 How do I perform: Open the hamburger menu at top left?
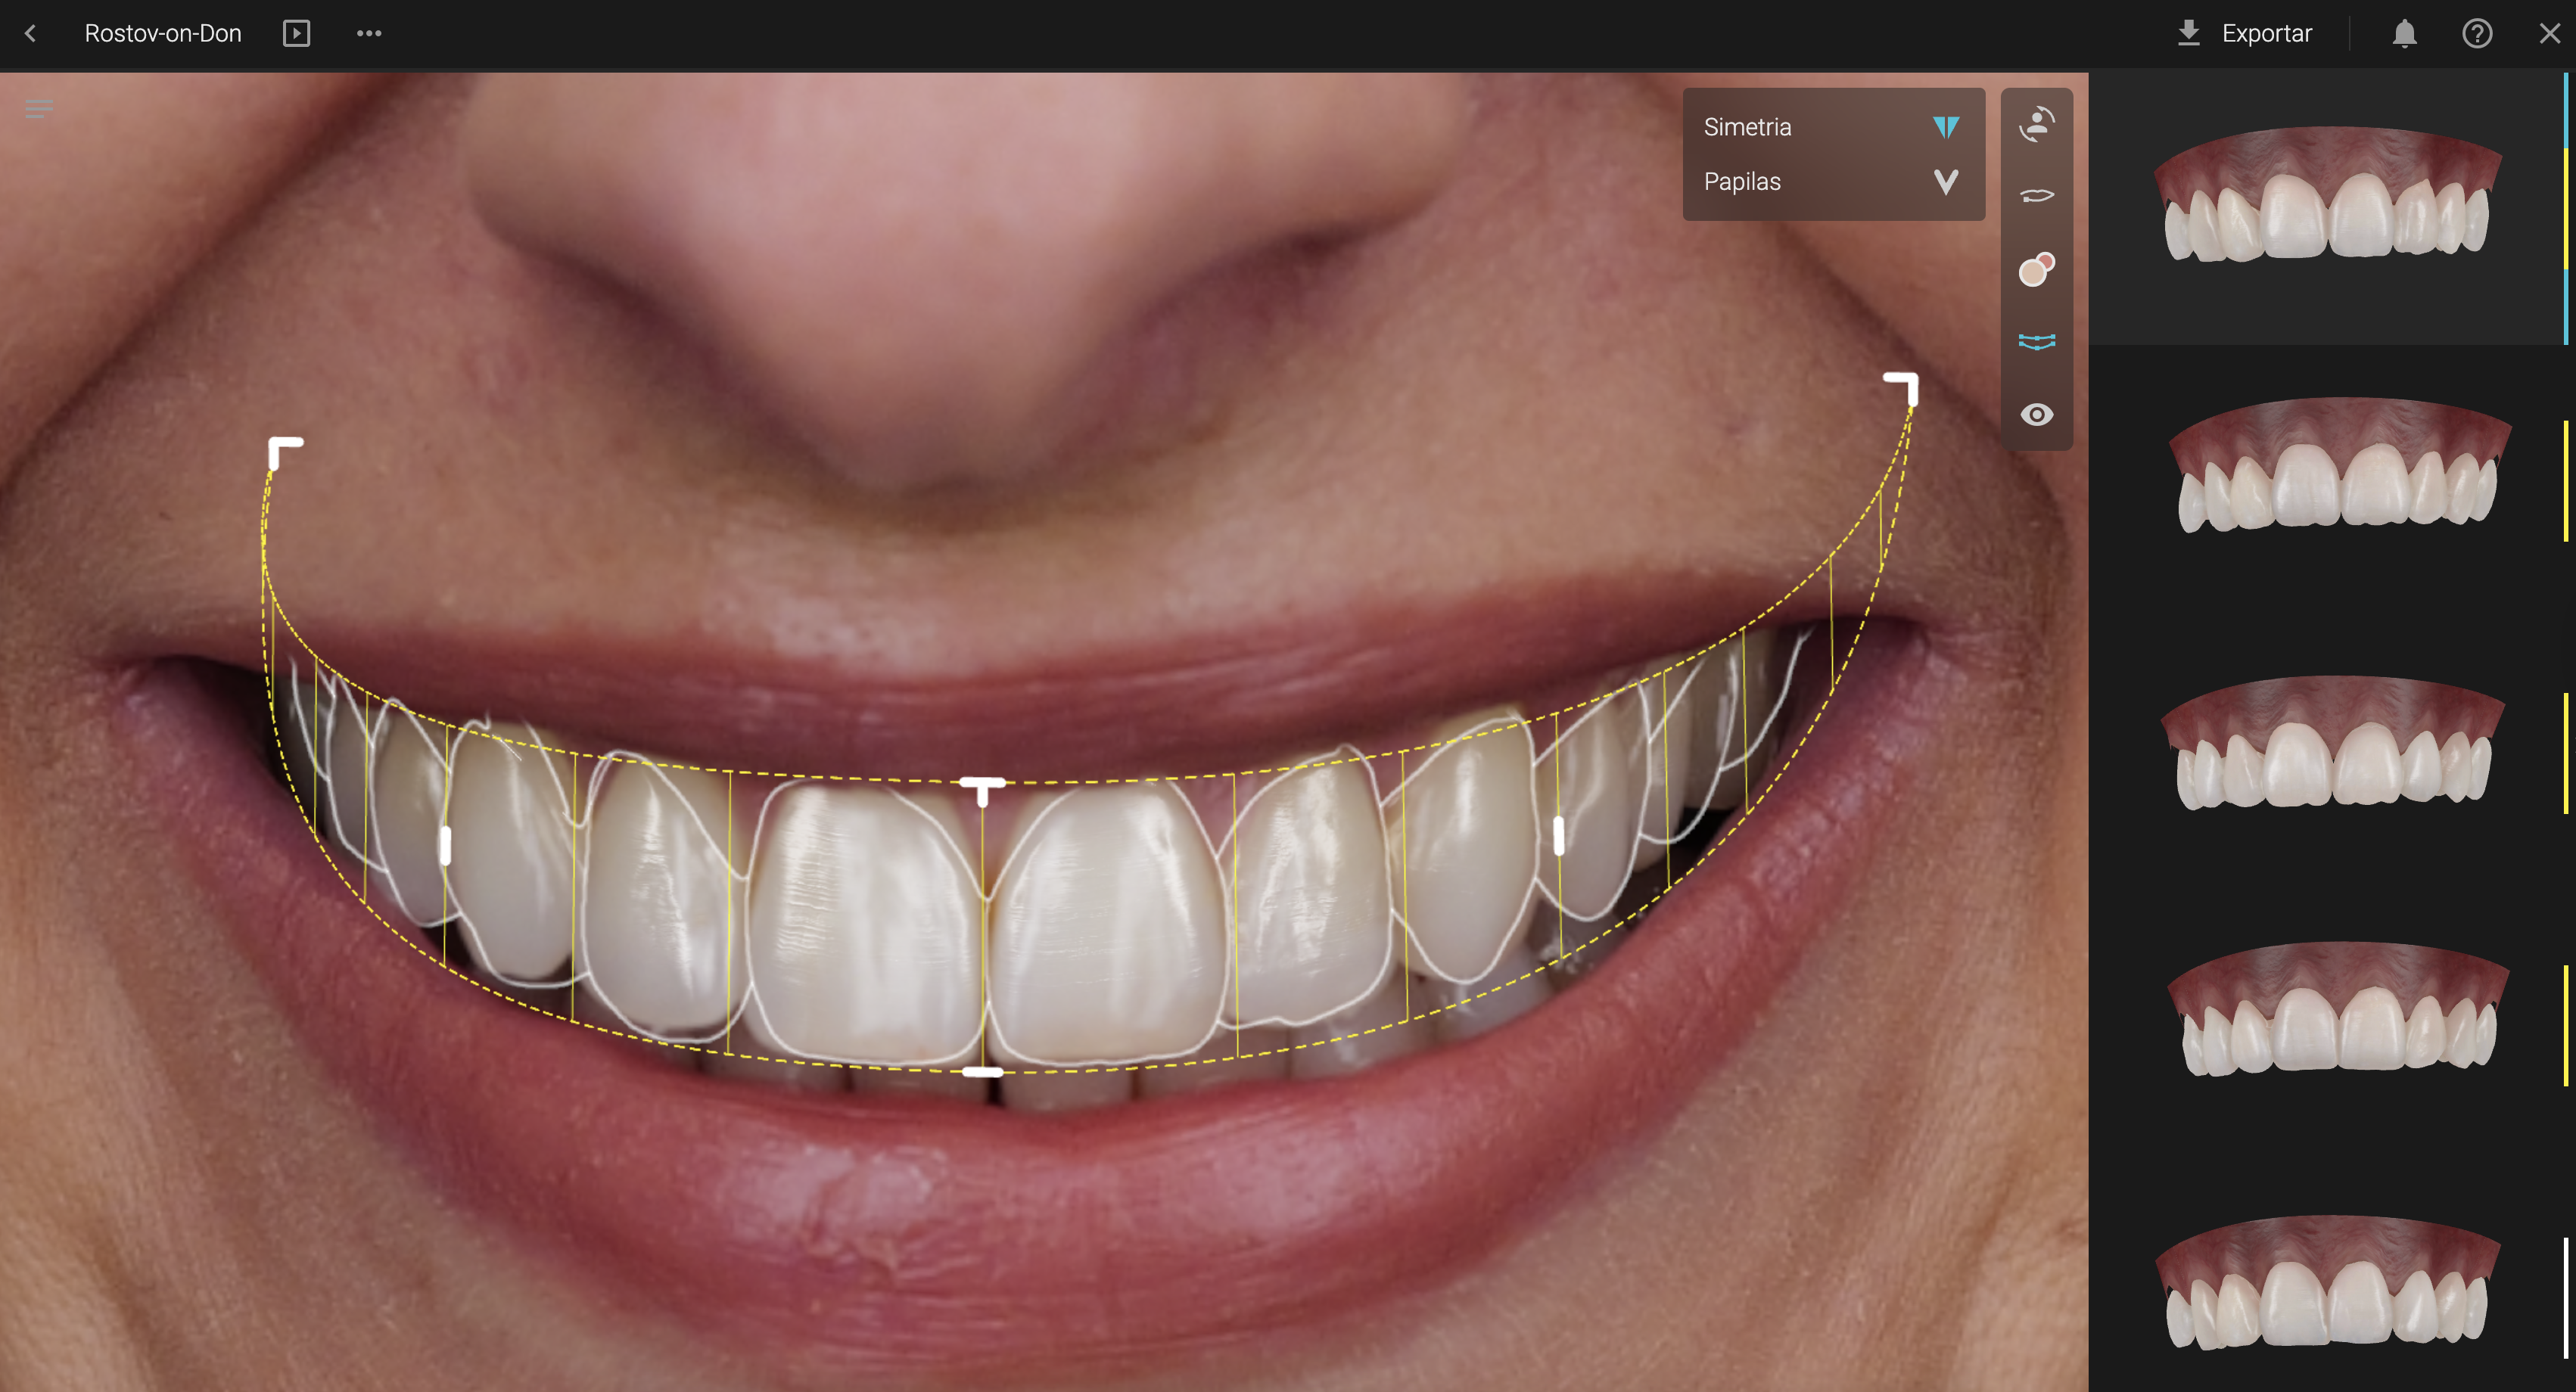38,109
